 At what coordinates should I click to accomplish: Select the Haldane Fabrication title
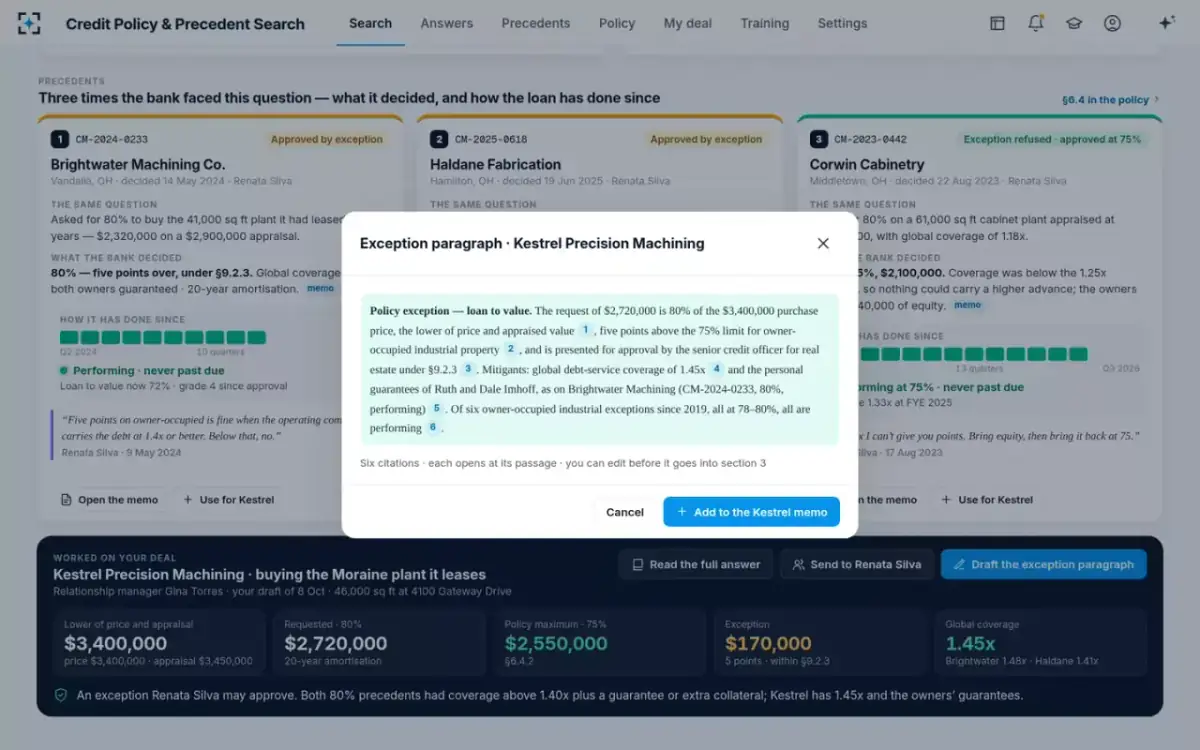[495, 164]
